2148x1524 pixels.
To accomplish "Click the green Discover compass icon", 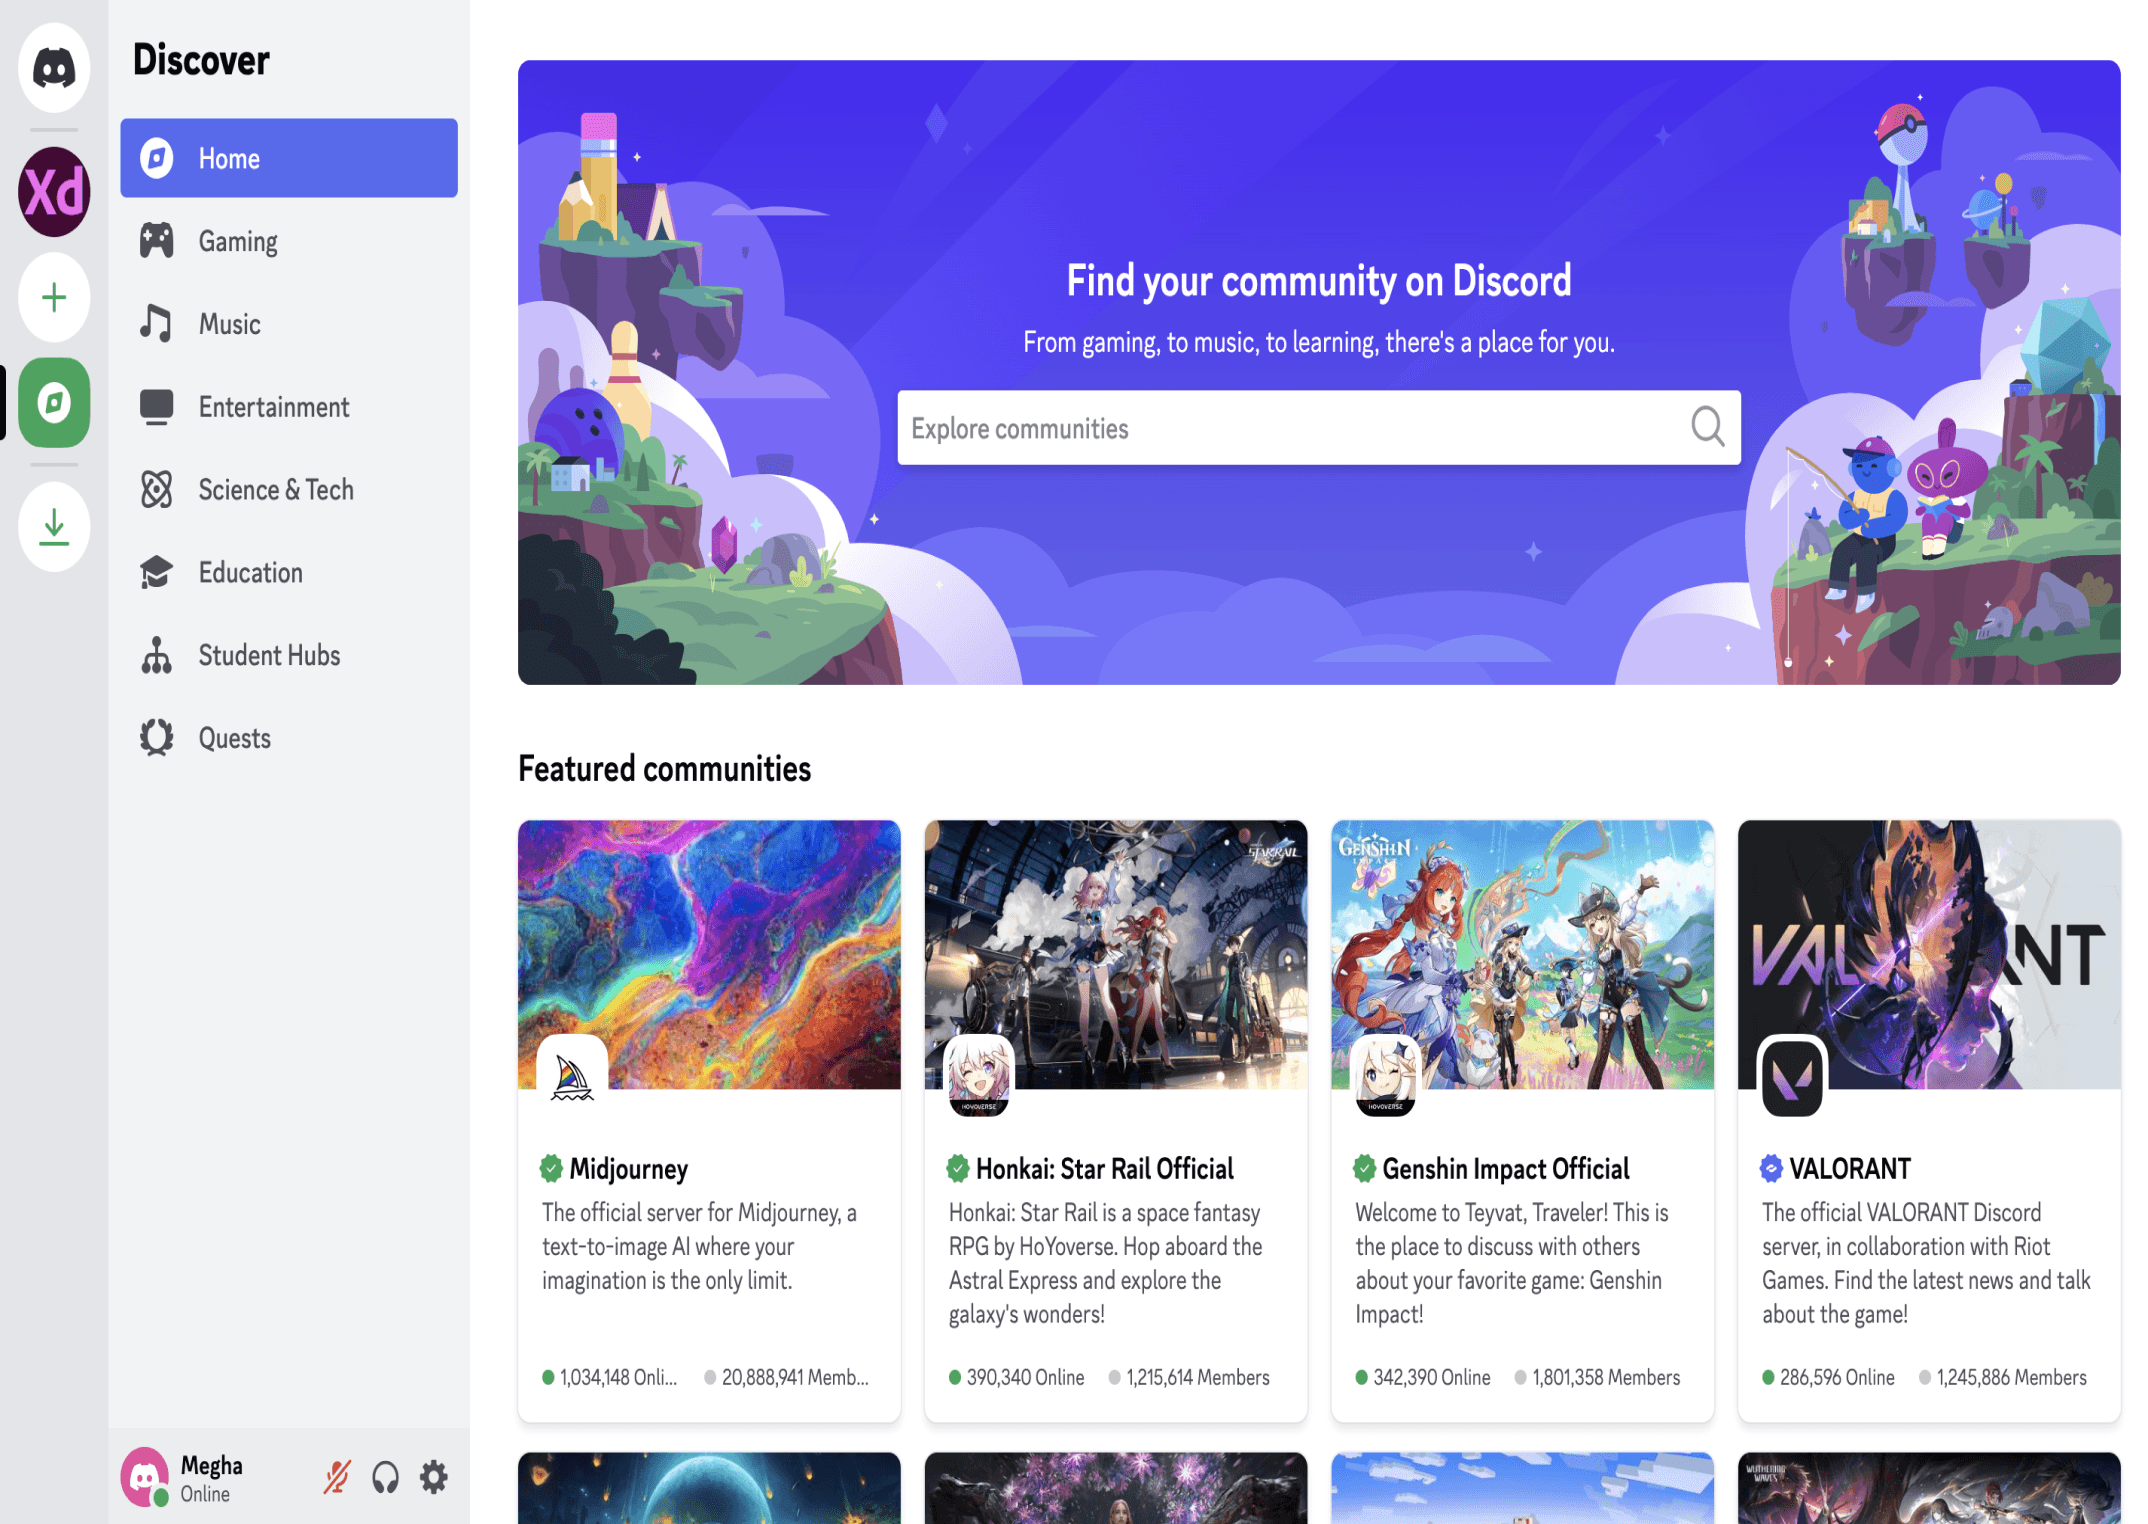I will click(x=54, y=403).
